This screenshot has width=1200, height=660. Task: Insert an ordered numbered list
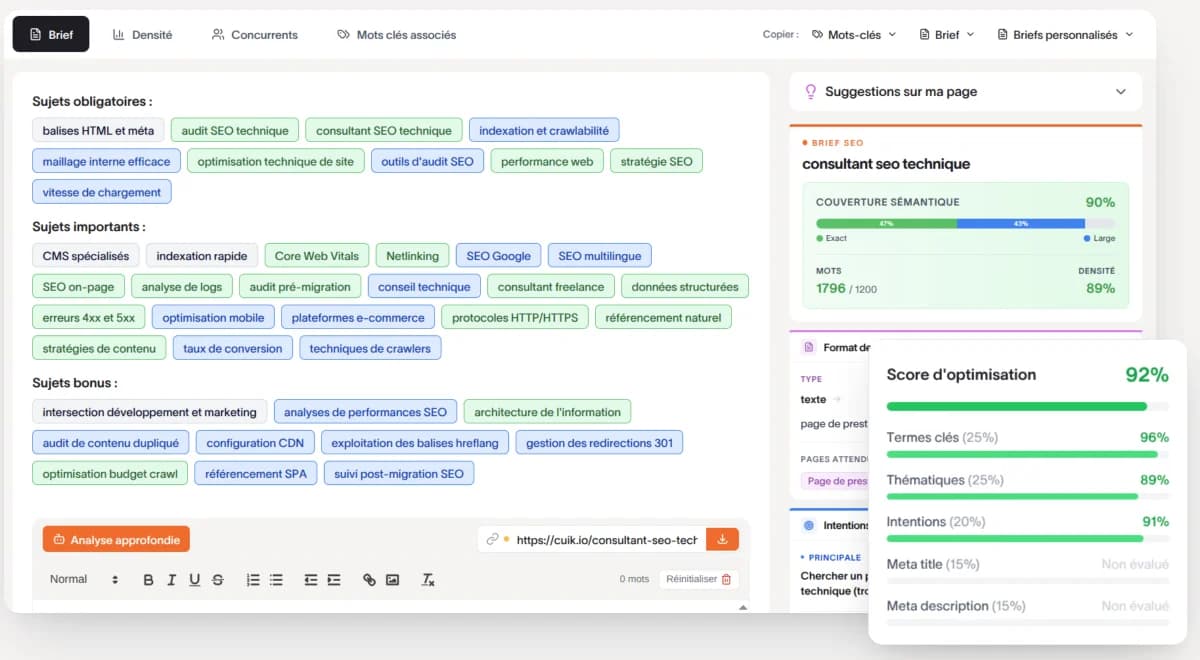point(253,579)
